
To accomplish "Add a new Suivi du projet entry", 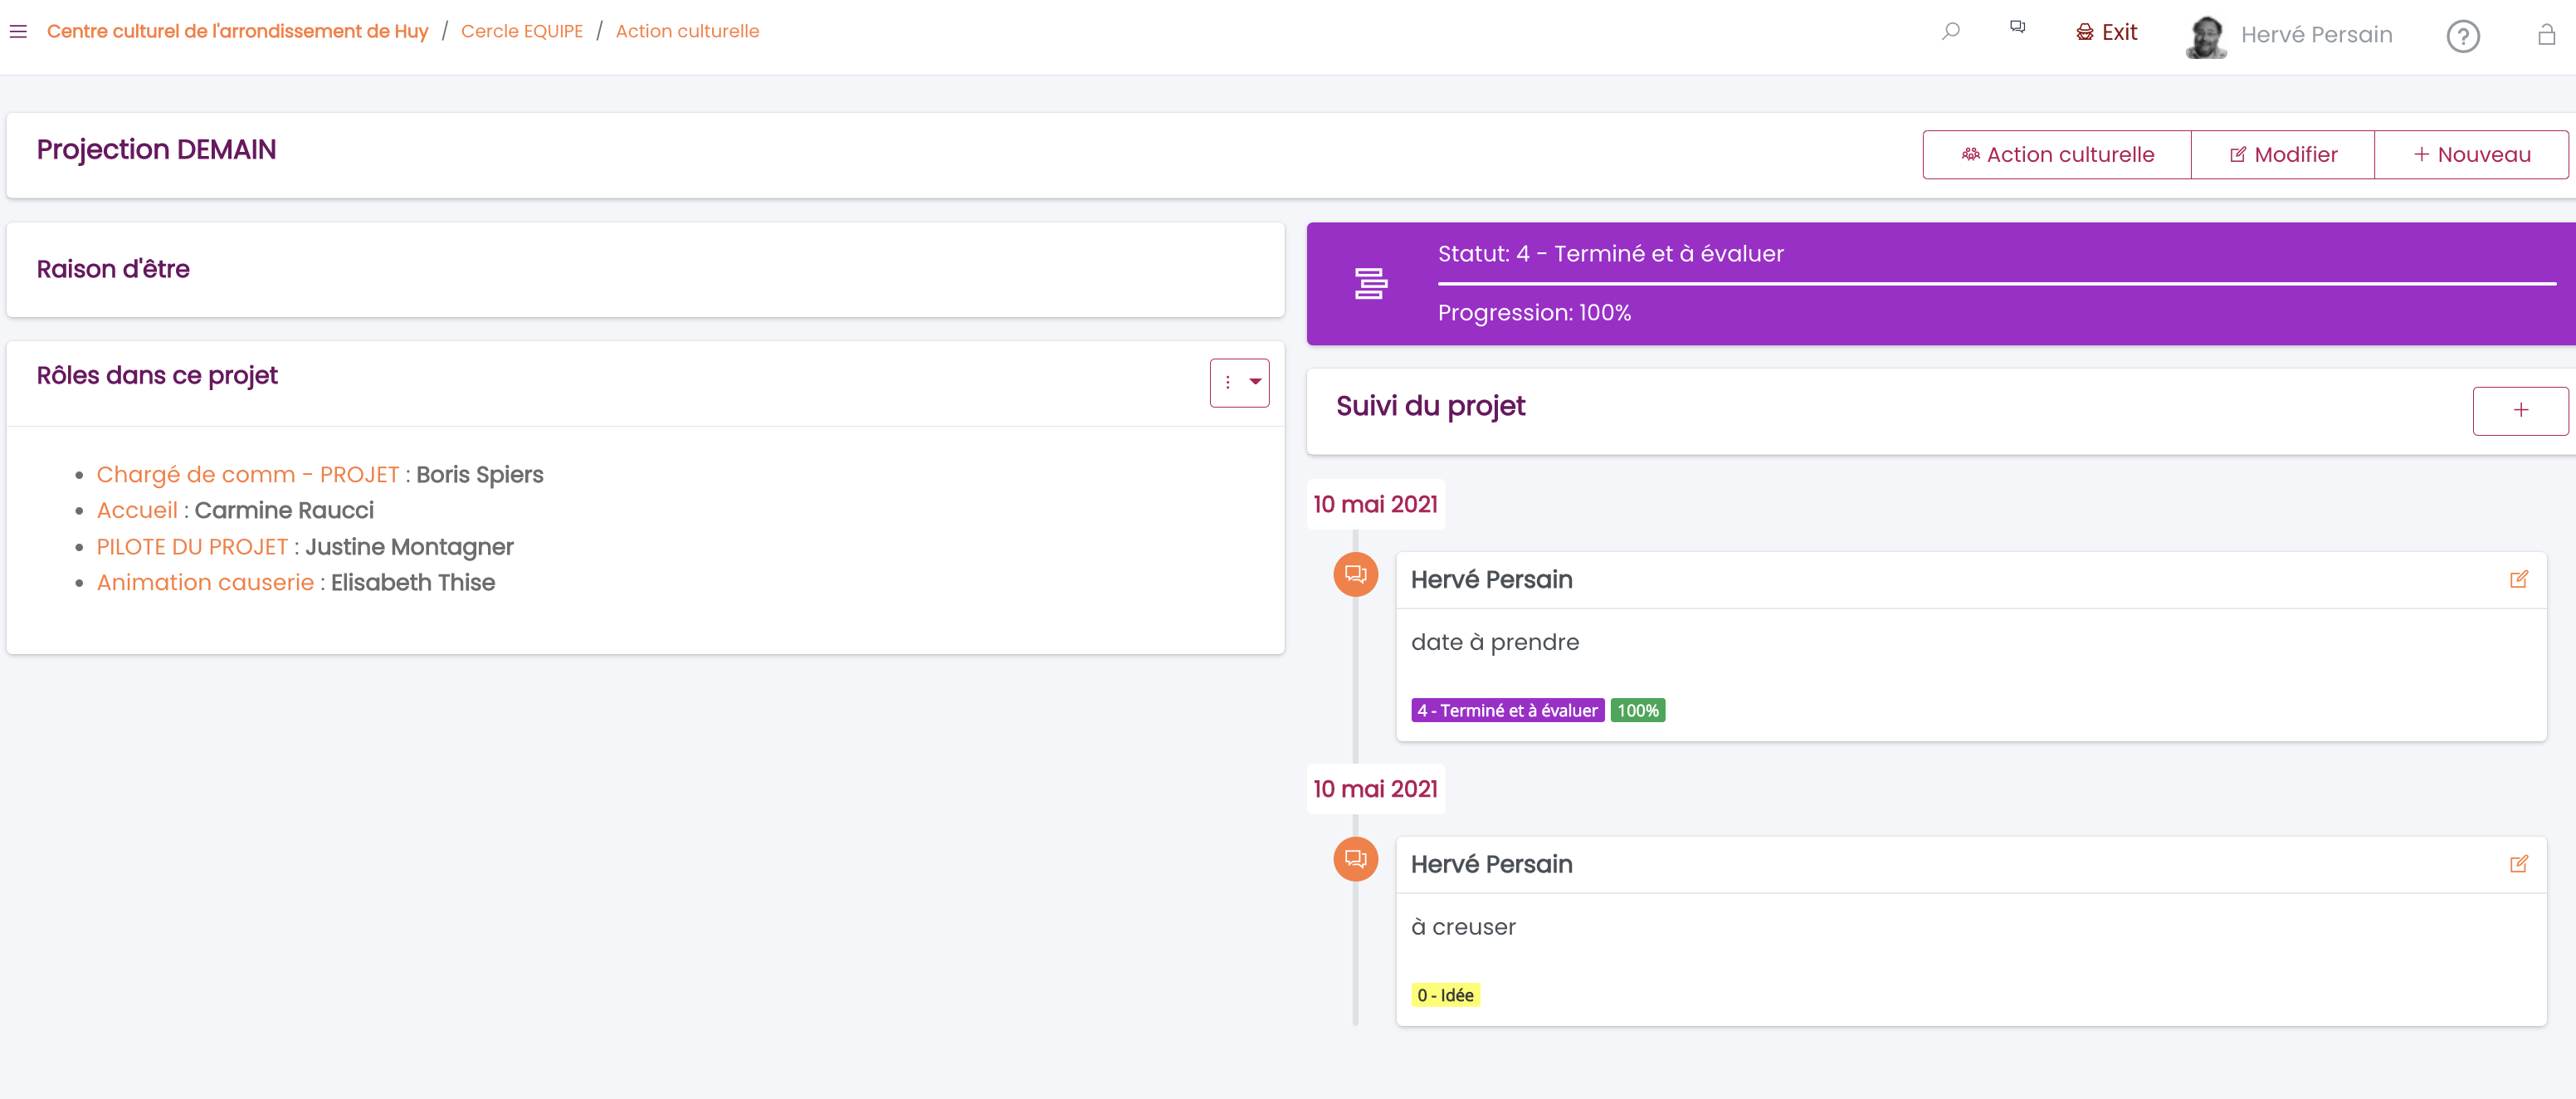I will click(x=2520, y=411).
